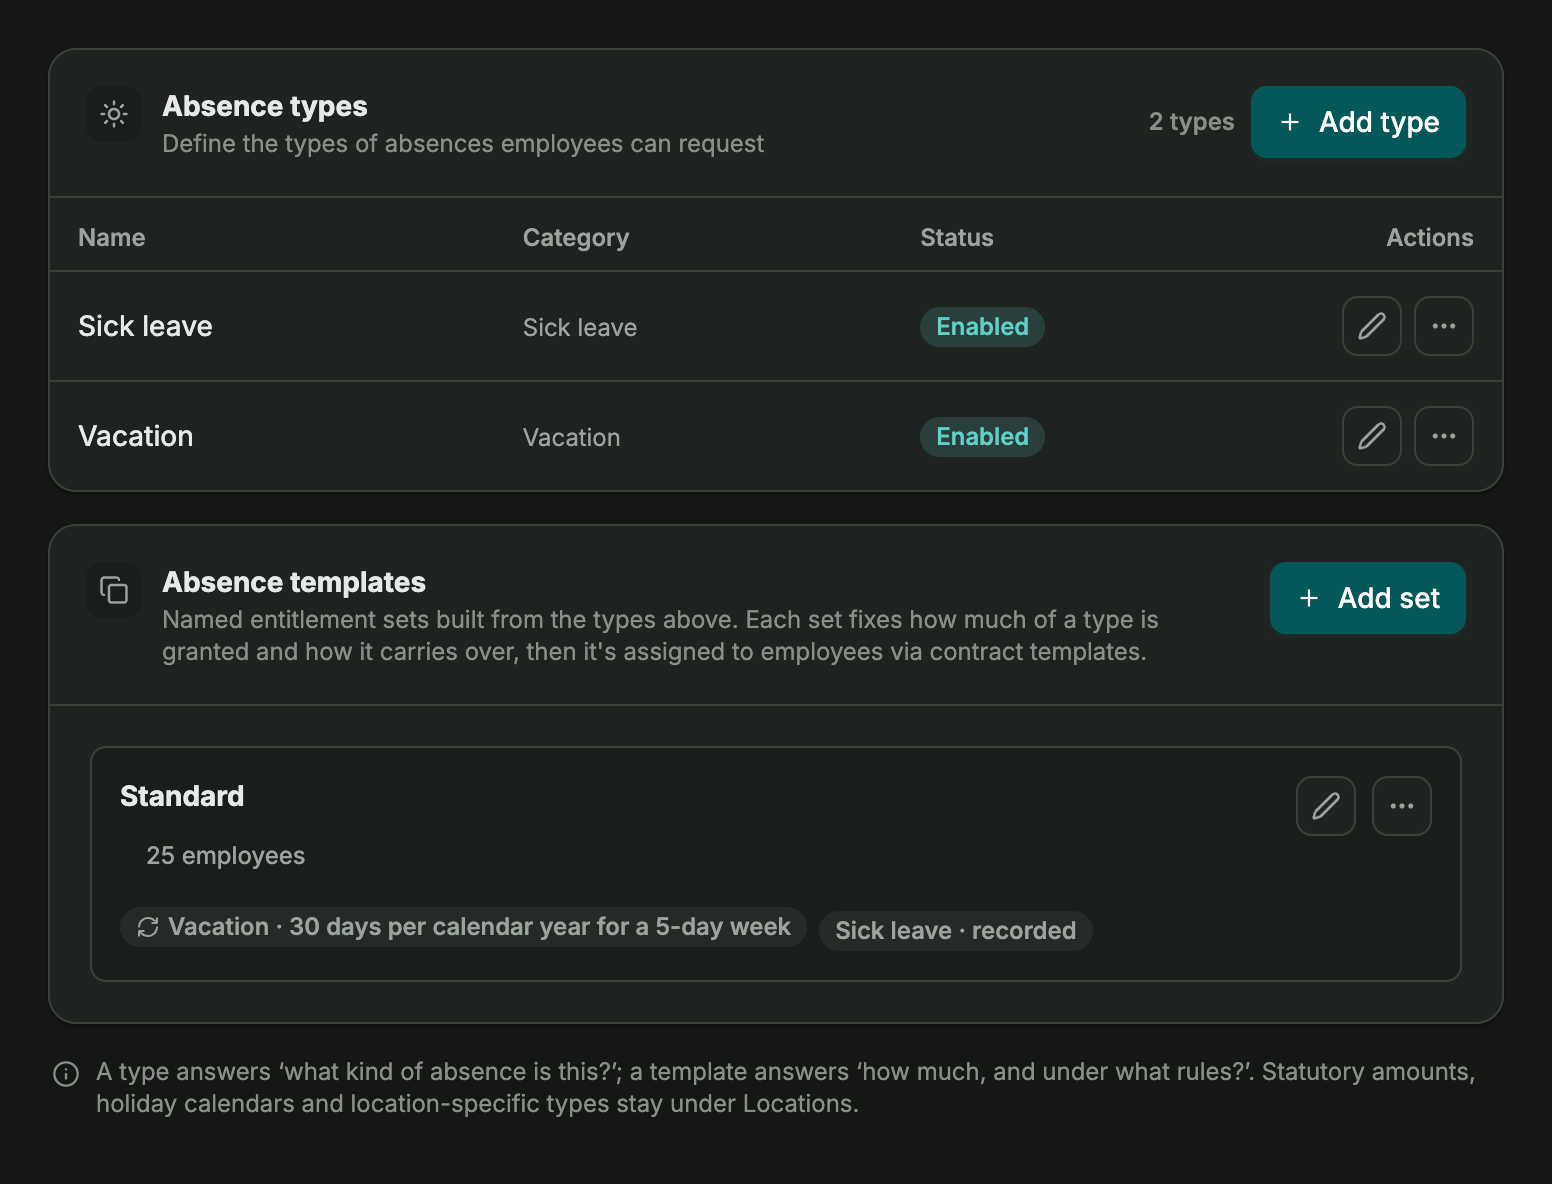Click the Category column header
The width and height of the screenshot is (1552, 1184).
(x=576, y=237)
